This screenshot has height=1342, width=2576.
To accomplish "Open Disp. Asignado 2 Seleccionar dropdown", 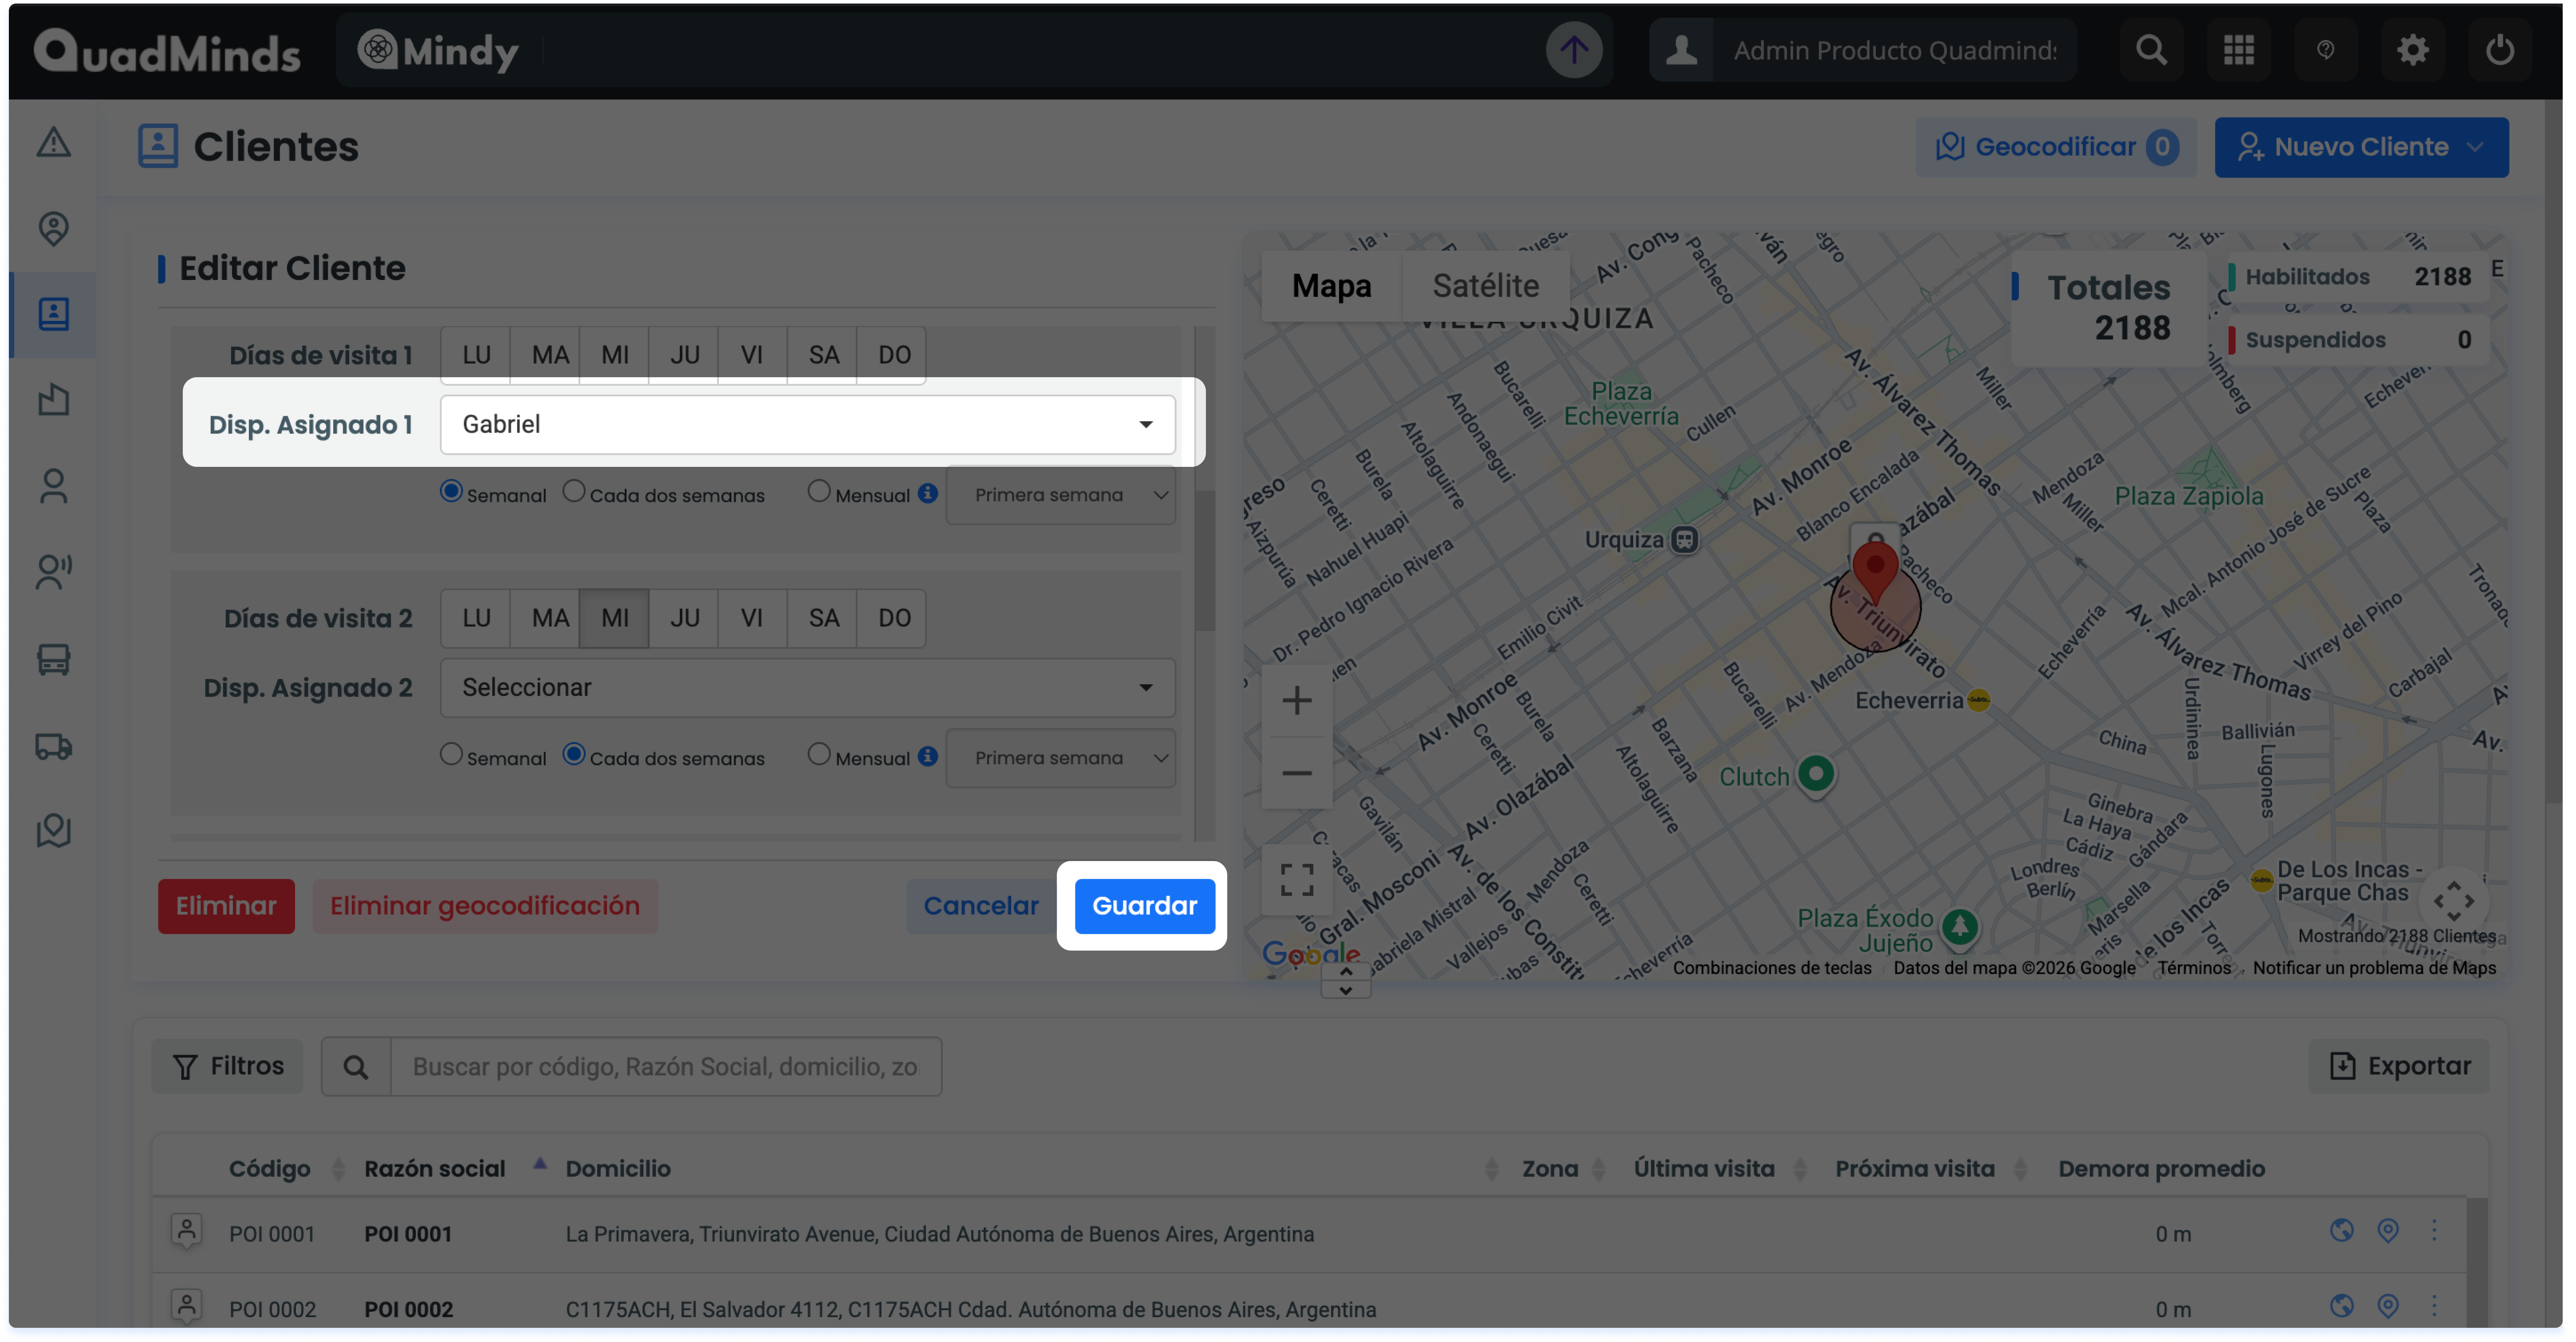I will coord(807,687).
